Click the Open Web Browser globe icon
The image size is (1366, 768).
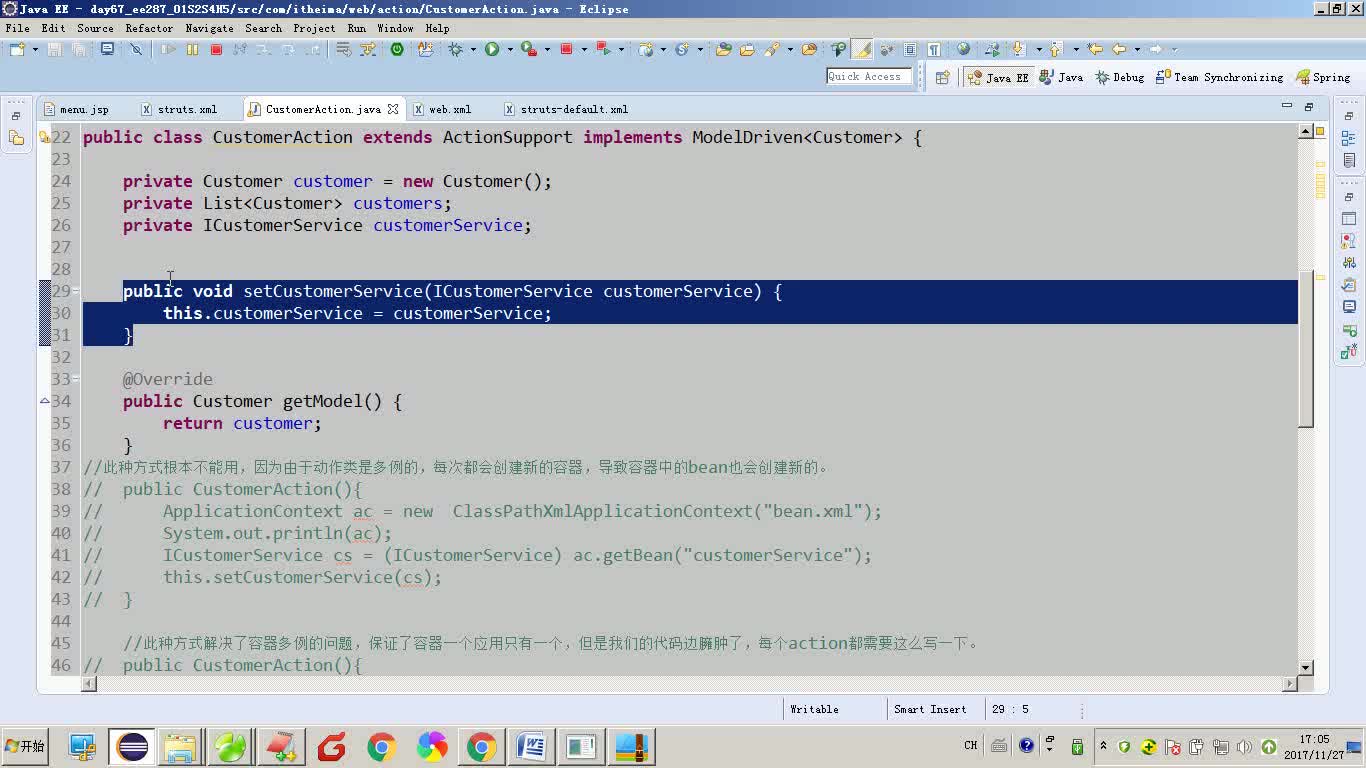(963, 49)
